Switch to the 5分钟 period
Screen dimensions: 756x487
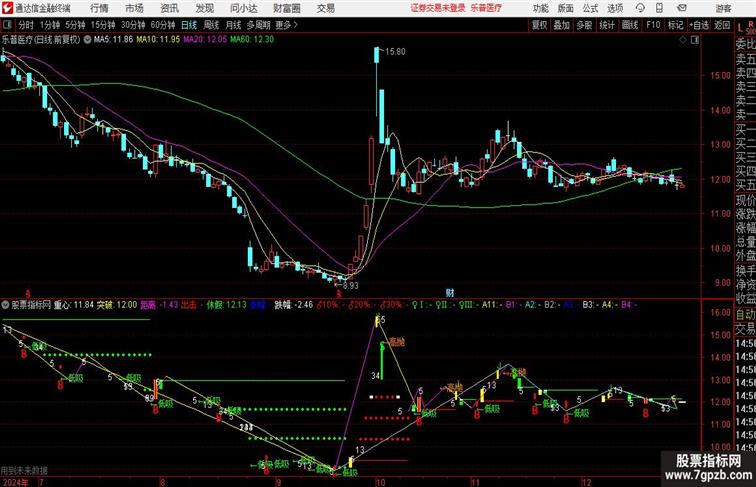point(75,25)
